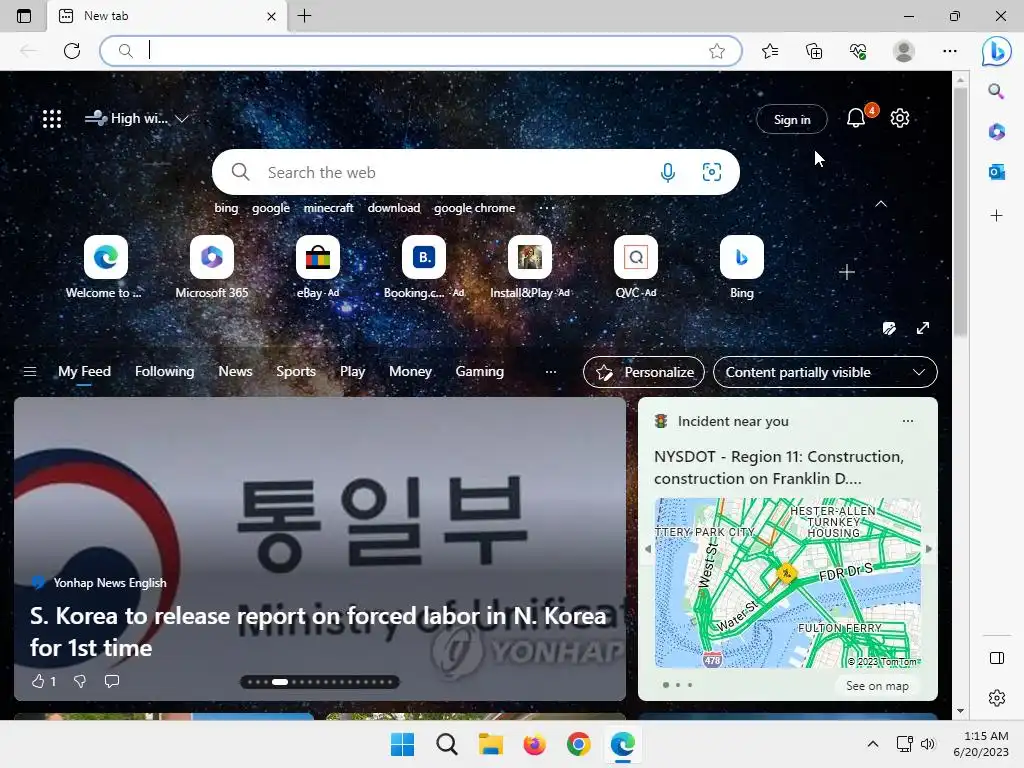Add a new app to the sidebar
The width and height of the screenshot is (1024, 768).
point(996,216)
